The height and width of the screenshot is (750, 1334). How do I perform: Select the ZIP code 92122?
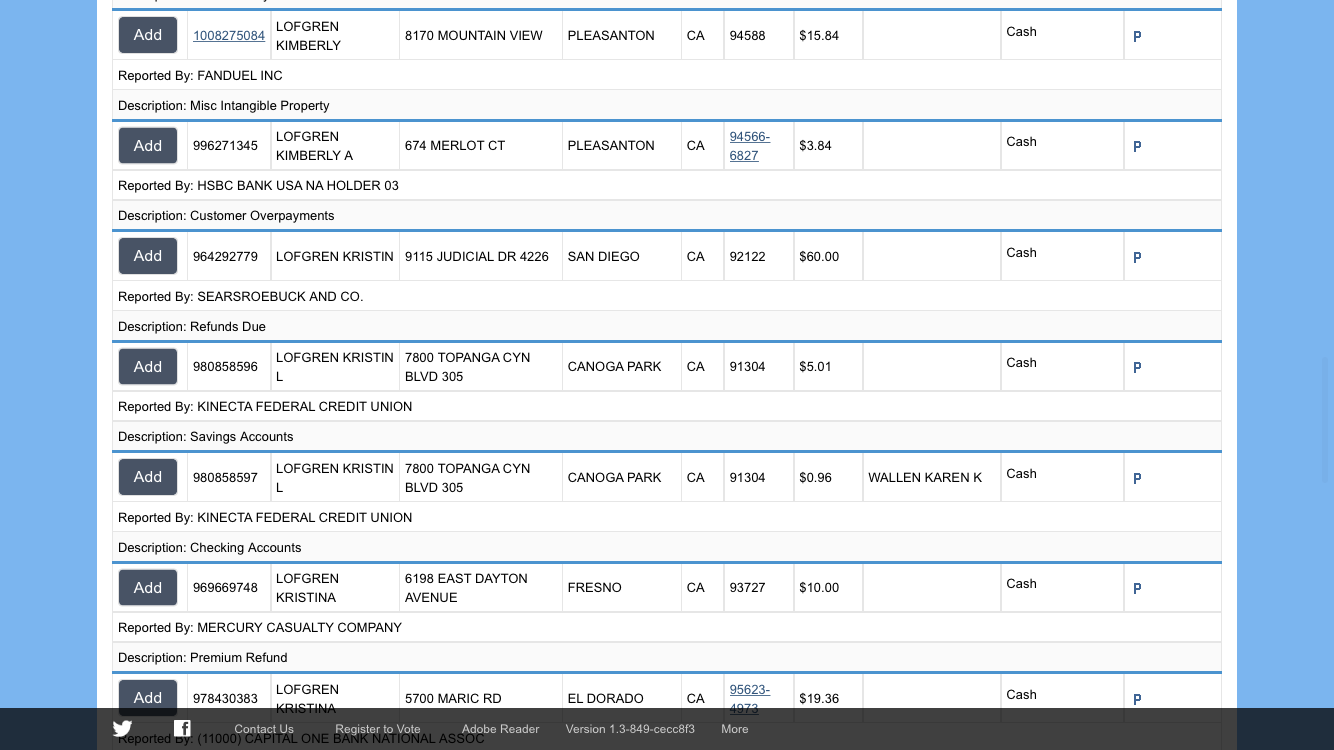click(747, 257)
